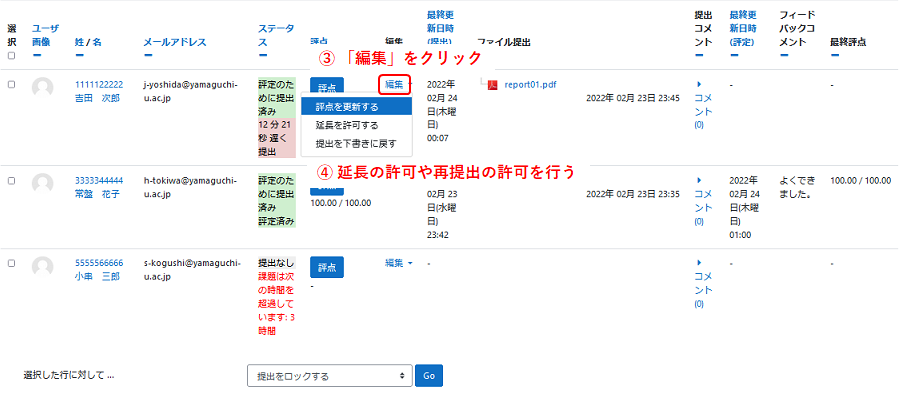Open the 編集 dropdown in 吉田 次郎's row
903x396 pixels.
[x=395, y=85]
